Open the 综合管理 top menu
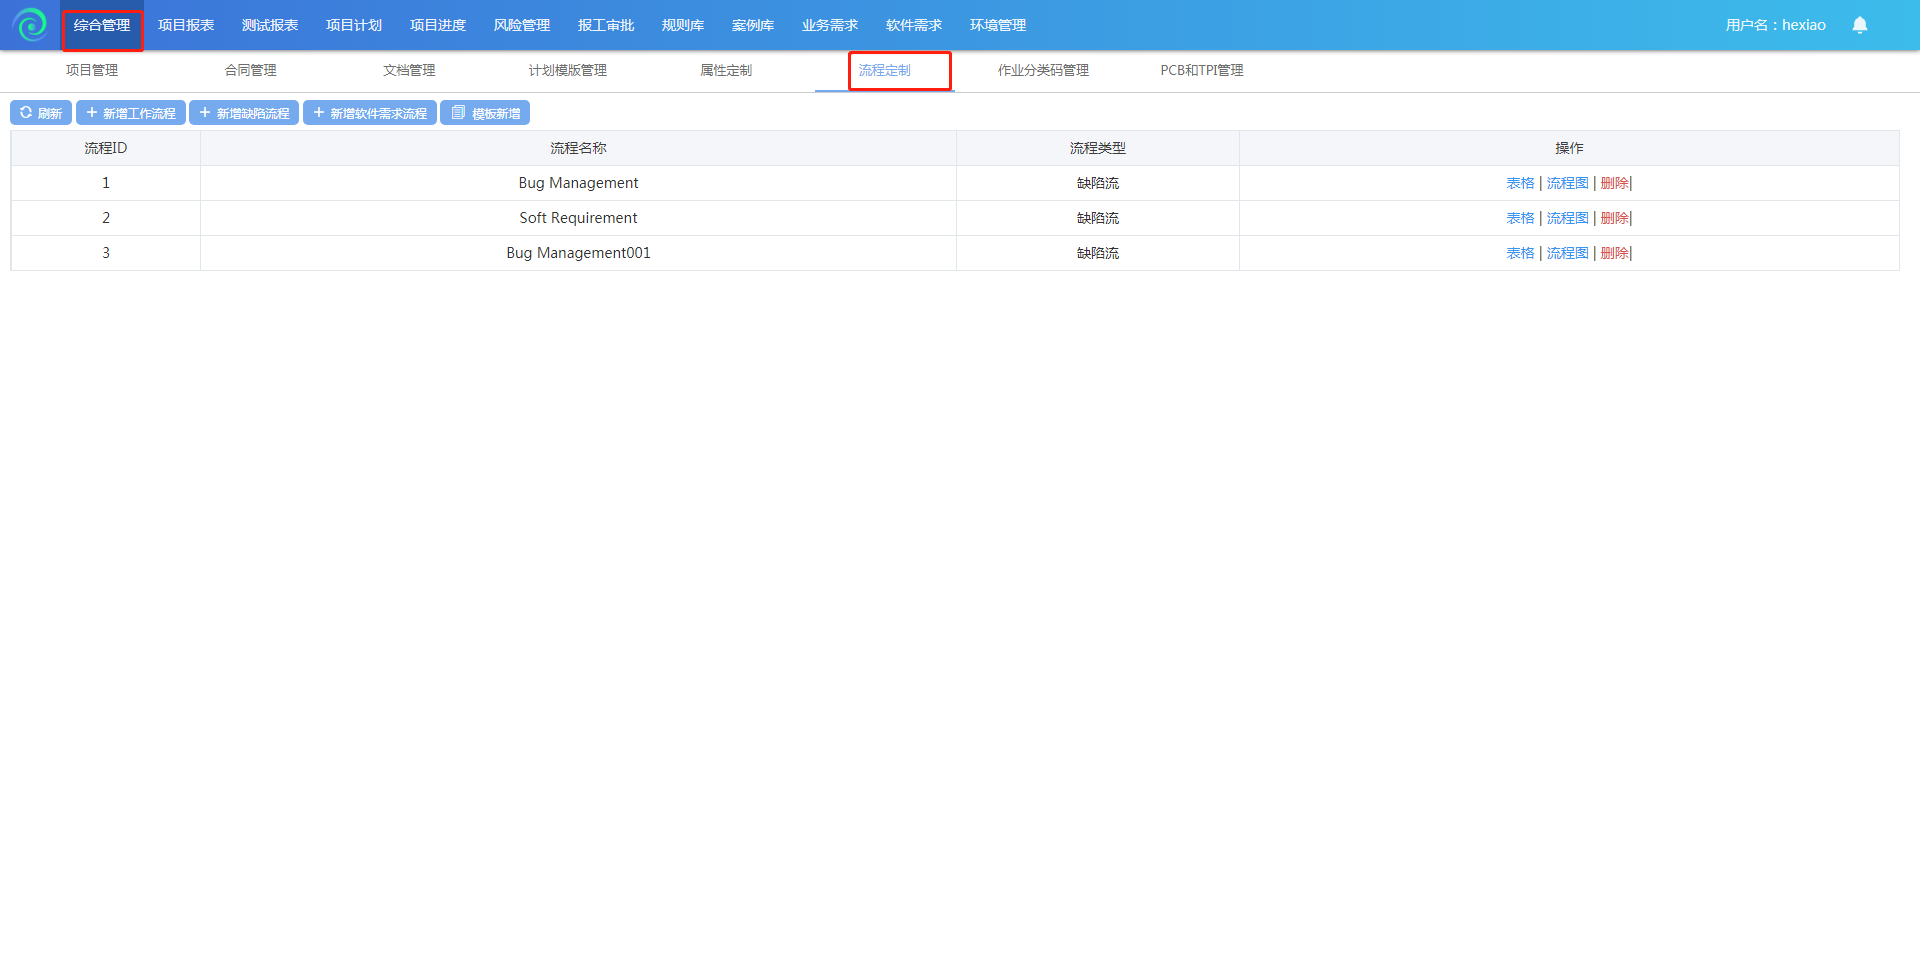This screenshot has height=967, width=1920. pyautogui.click(x=102, y=25)
